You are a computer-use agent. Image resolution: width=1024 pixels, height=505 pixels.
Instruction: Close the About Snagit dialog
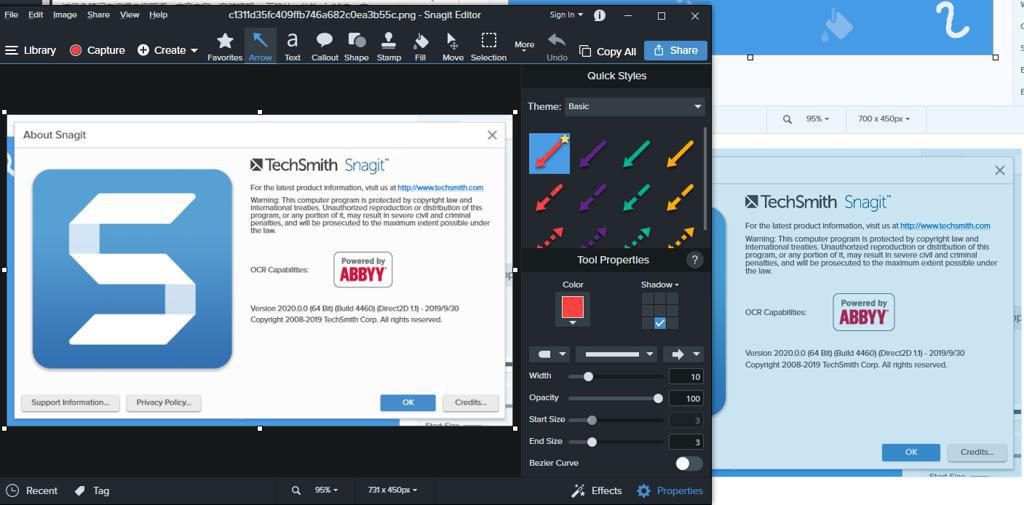pos(492,135)
